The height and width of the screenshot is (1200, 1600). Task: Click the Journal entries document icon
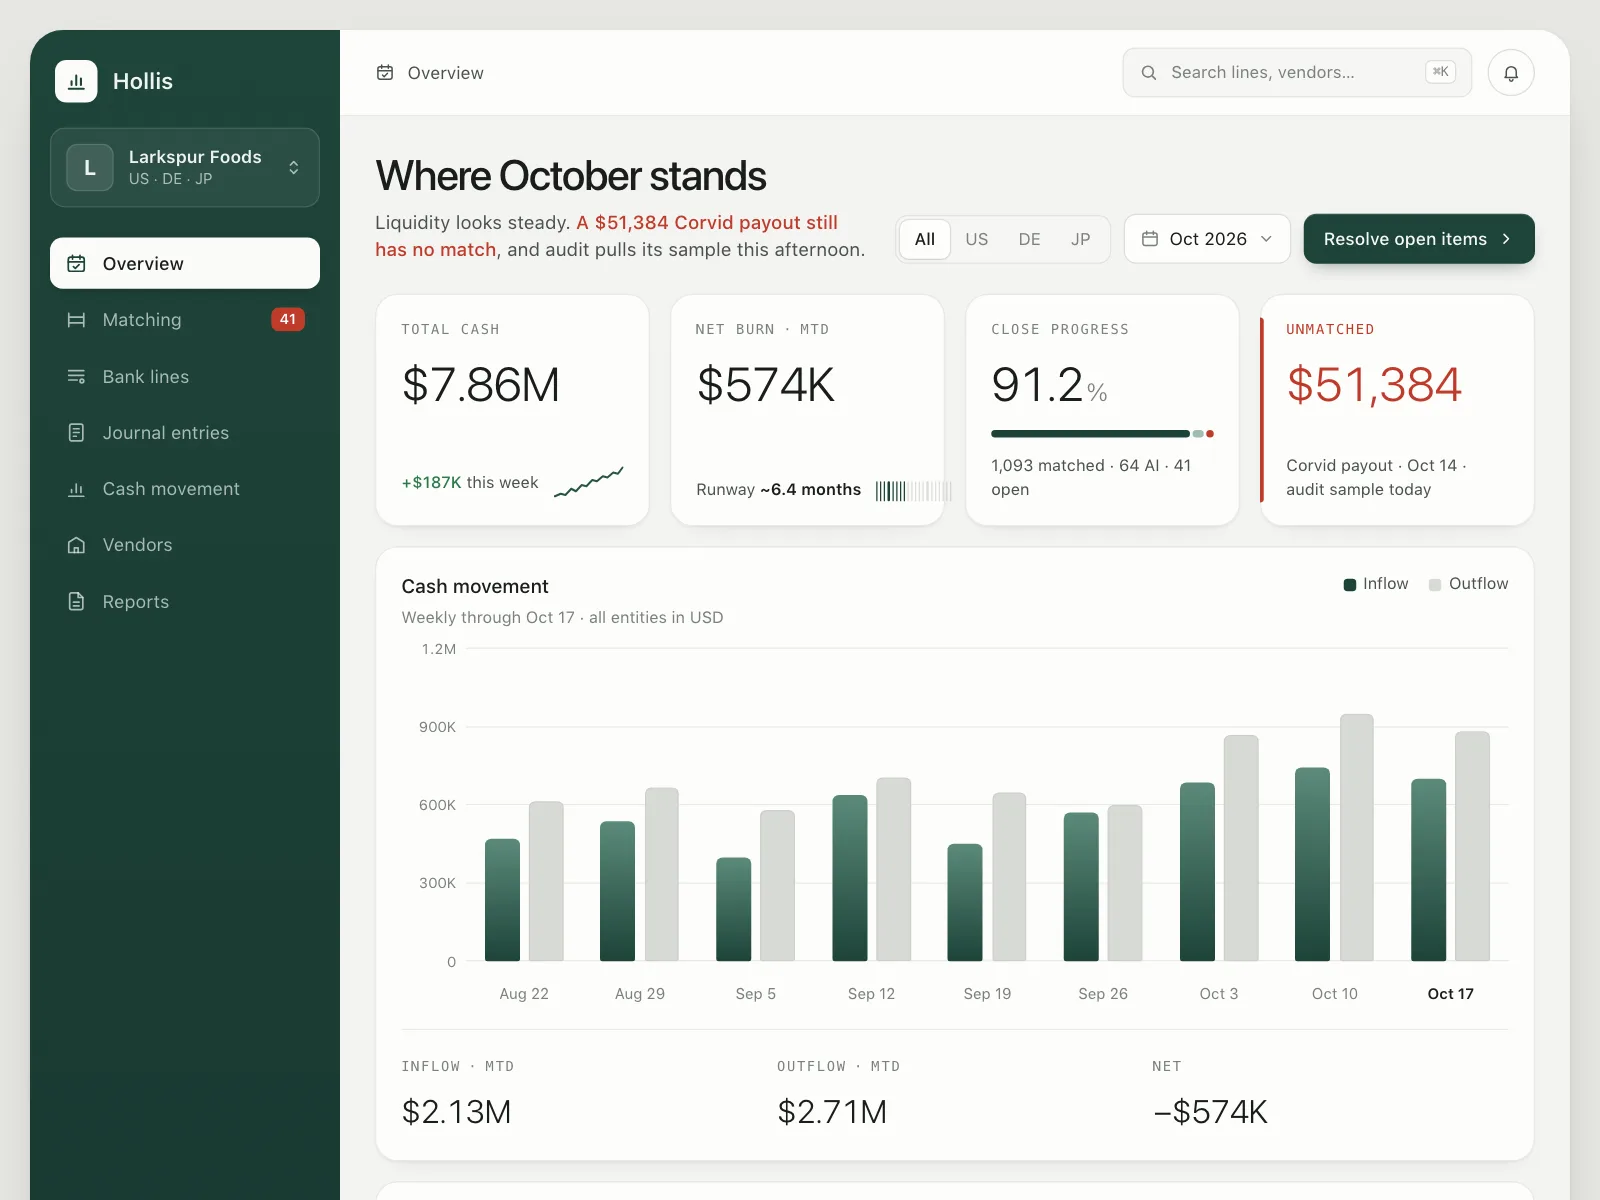tap(76, 433)
